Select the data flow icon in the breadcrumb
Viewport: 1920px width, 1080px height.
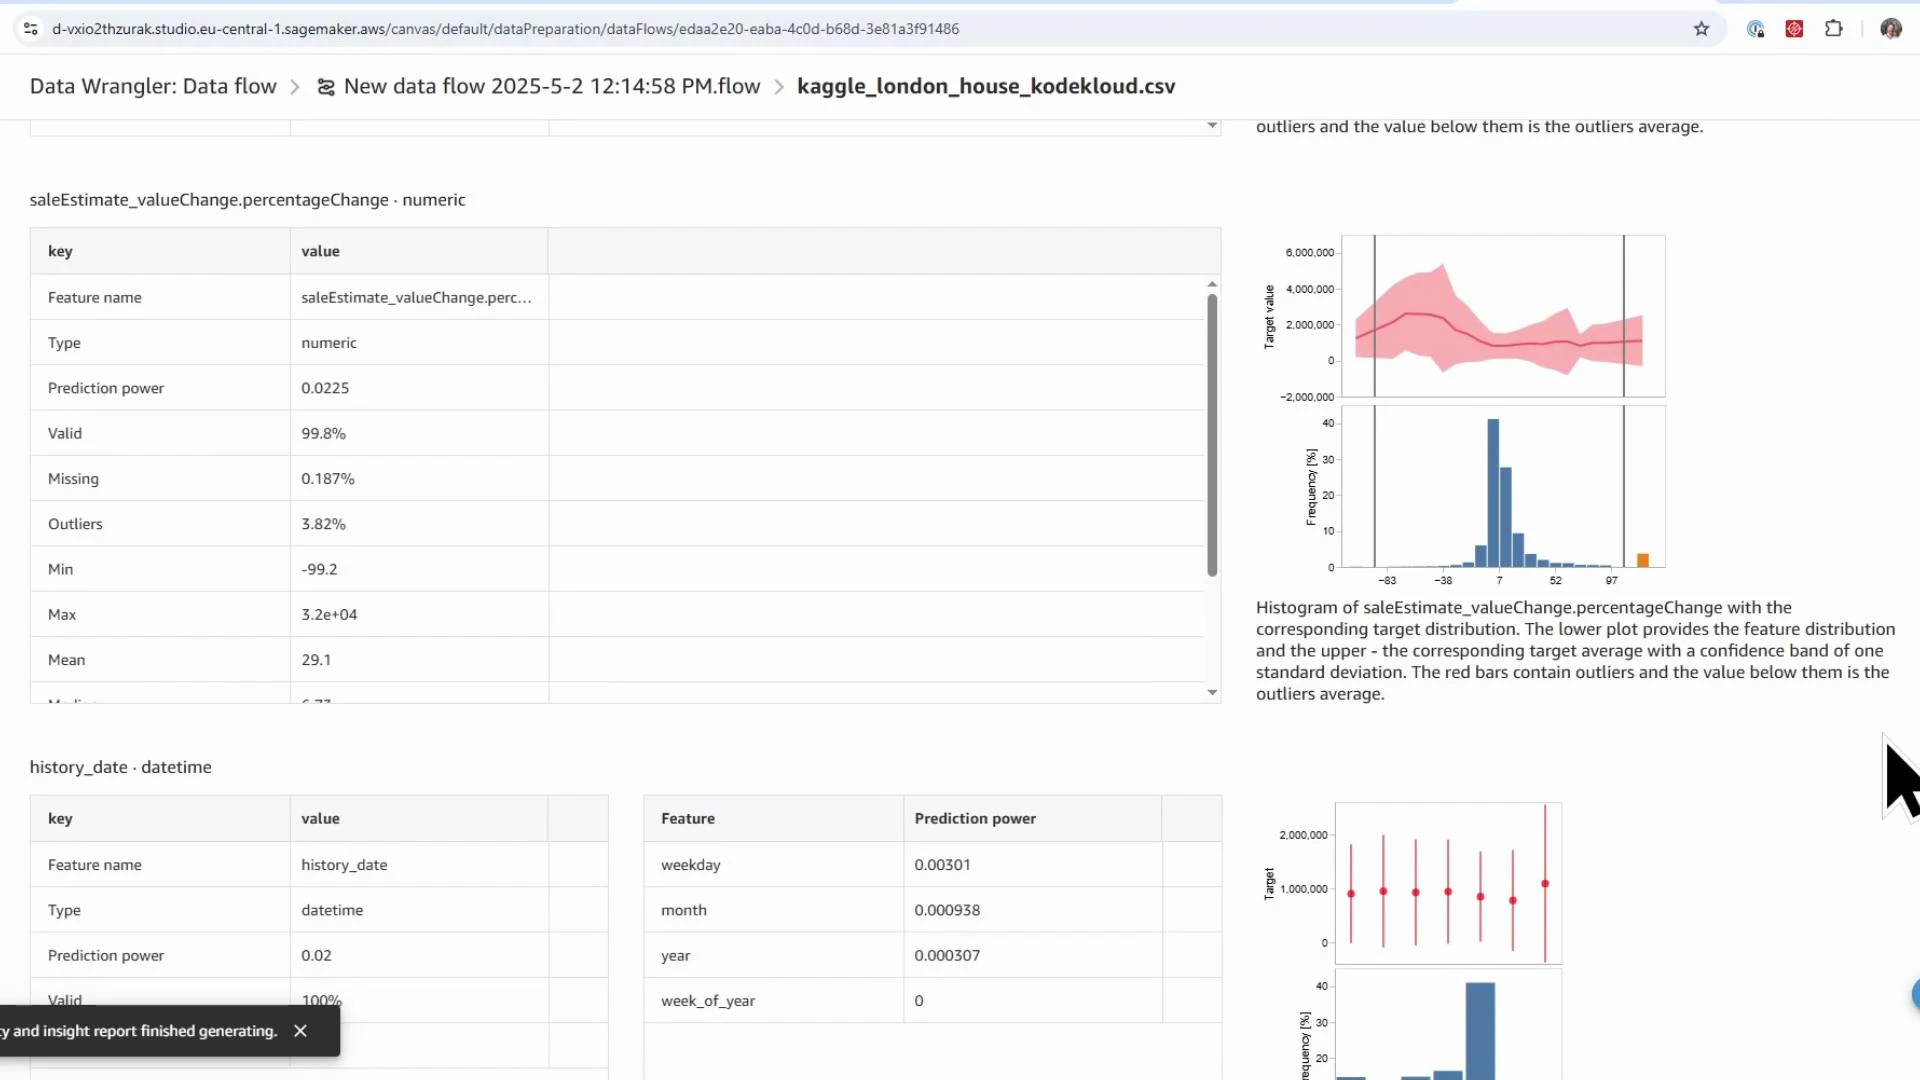coord(324,87)
